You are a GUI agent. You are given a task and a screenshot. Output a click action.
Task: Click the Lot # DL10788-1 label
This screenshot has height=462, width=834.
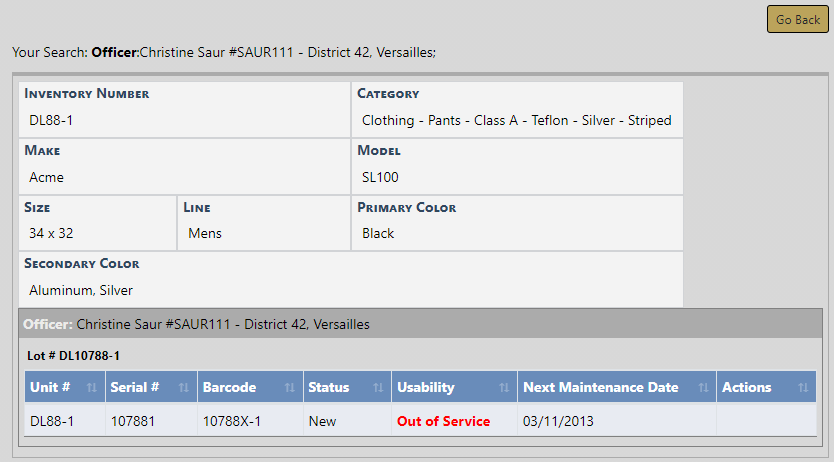click(74, 355)
